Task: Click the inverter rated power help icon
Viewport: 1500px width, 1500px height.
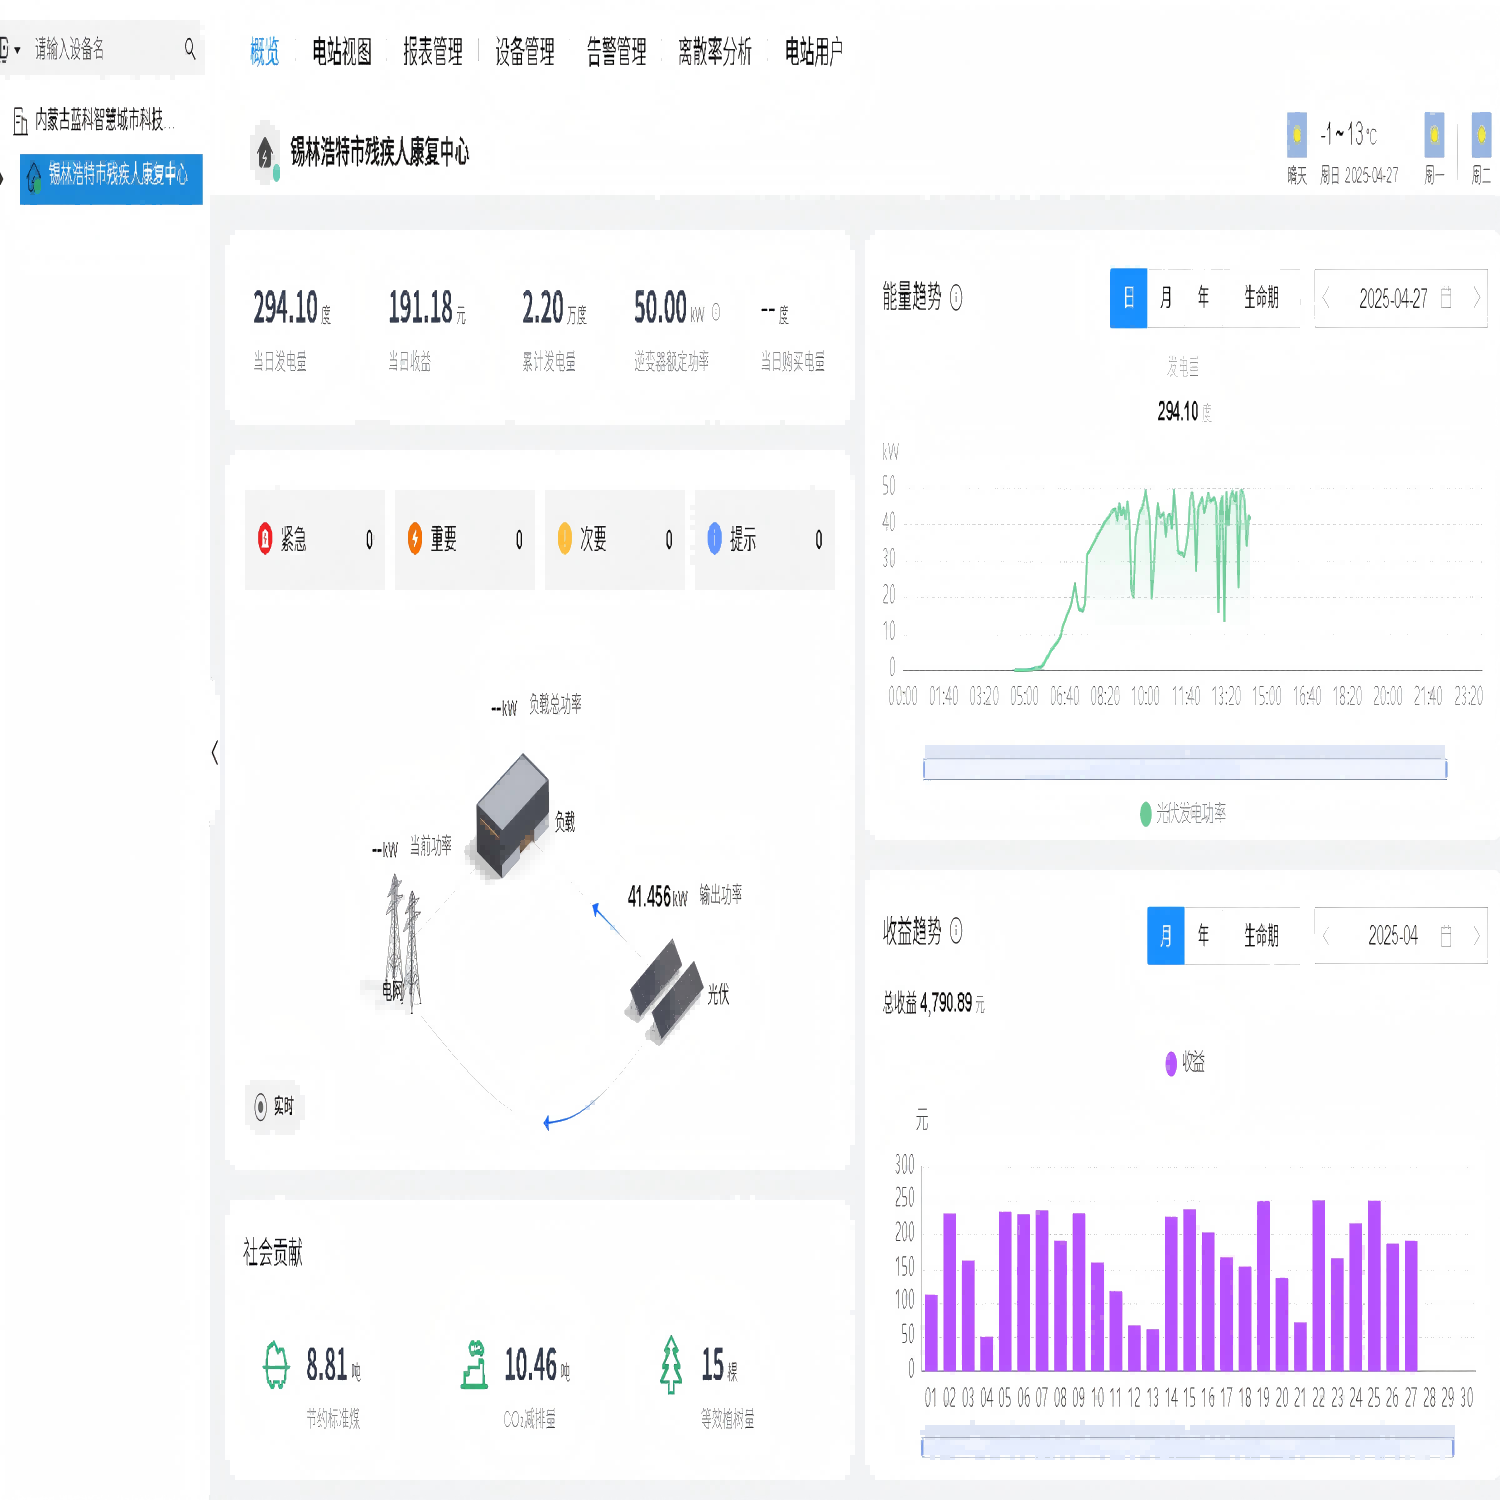Action: [716, 312]
